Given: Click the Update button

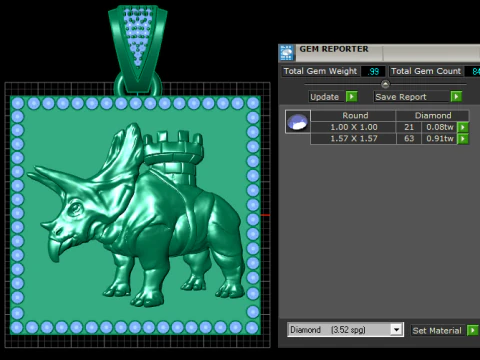Looking at the screenshot, I should (x=327, y=97).
